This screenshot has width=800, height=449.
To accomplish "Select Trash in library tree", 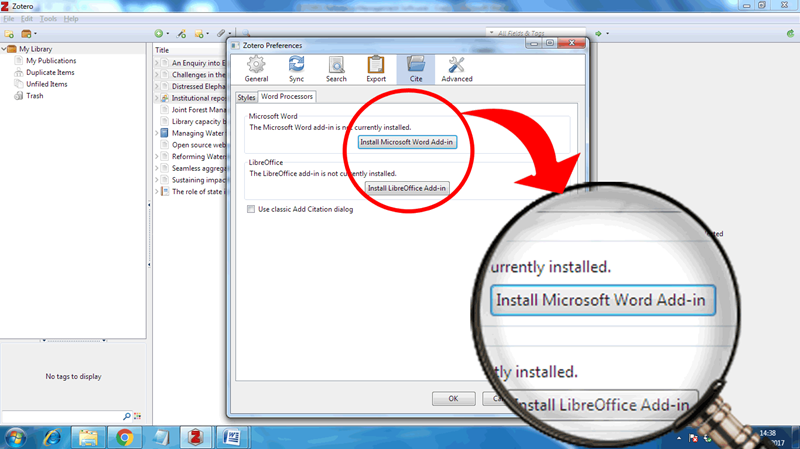I will click(x=35, y=96).
